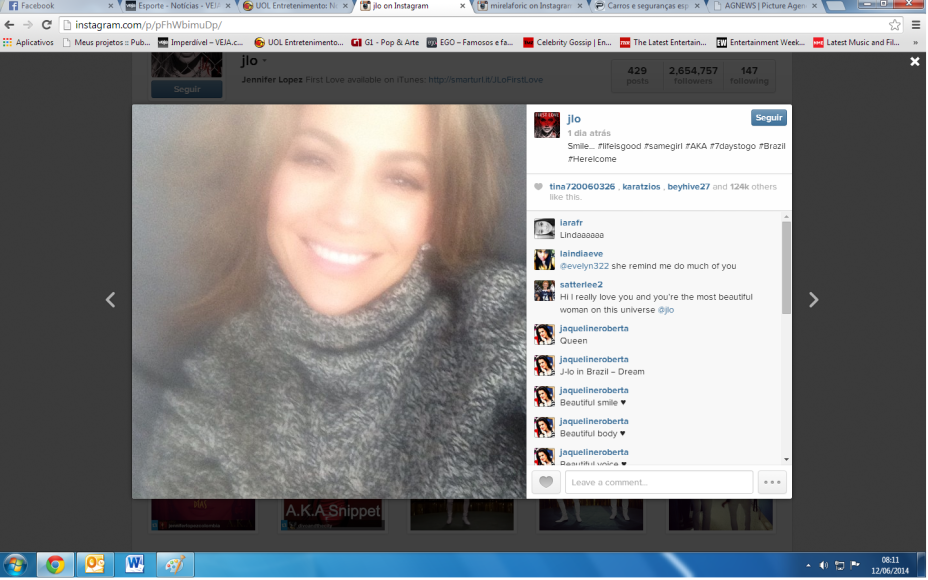Open Windows Start button
The width and height of the screenshot is (928, 580).
15,565
